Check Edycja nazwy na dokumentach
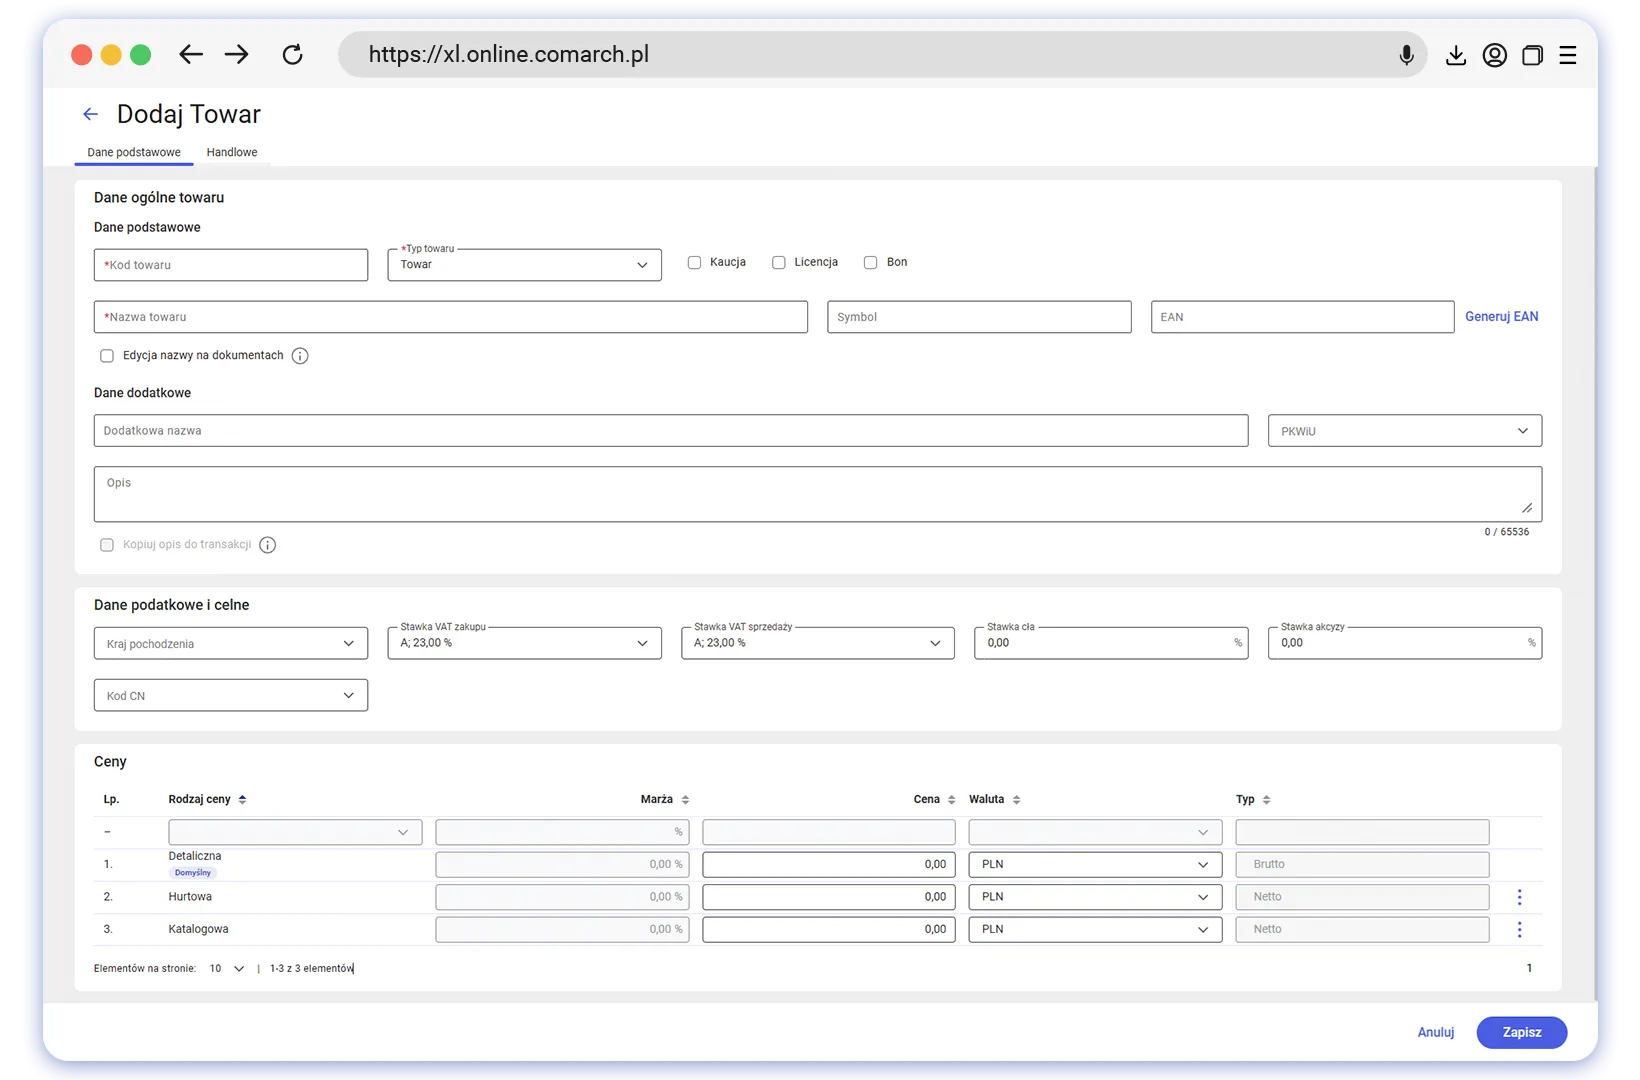This screenshot has height=1080, width=1640. pos(107,356)
